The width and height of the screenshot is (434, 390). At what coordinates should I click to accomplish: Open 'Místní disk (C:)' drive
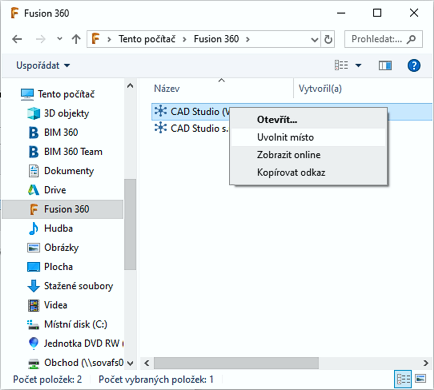click(x=76, y=324)
